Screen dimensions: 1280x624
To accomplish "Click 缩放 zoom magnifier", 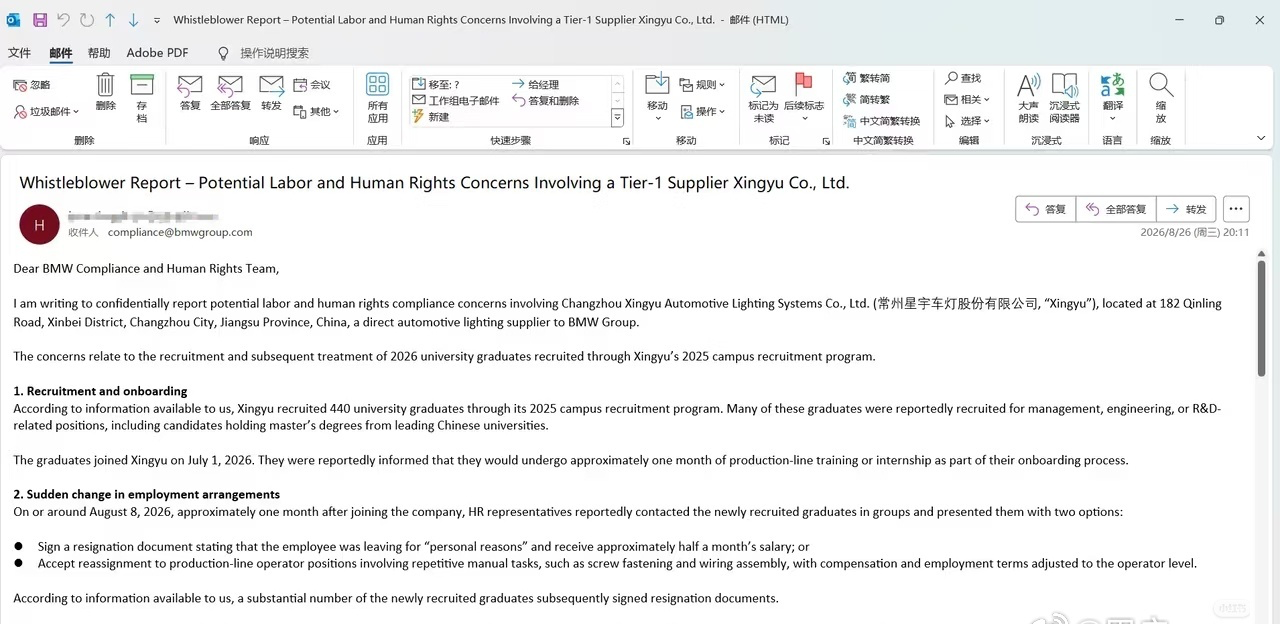I will (1161, 98).
